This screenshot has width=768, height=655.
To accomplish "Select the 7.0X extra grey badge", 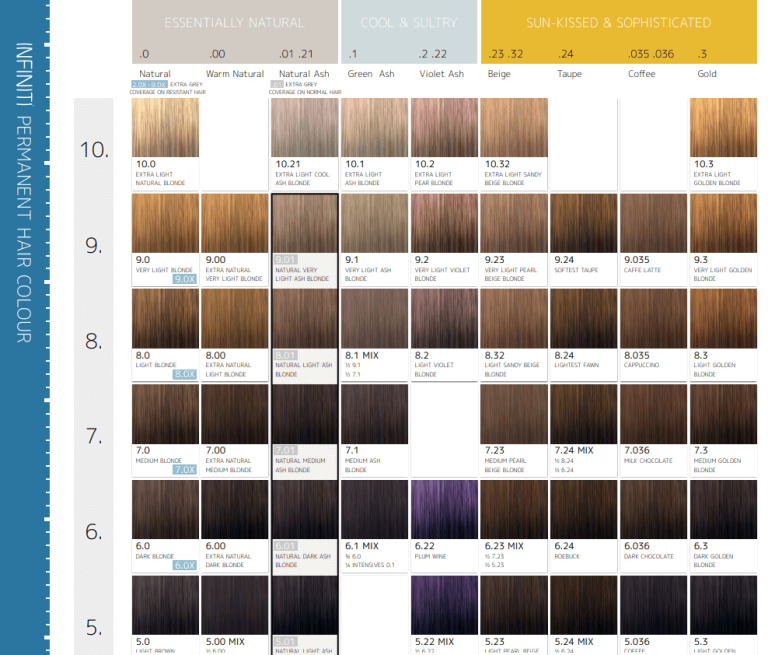I will tap(185, 469).
